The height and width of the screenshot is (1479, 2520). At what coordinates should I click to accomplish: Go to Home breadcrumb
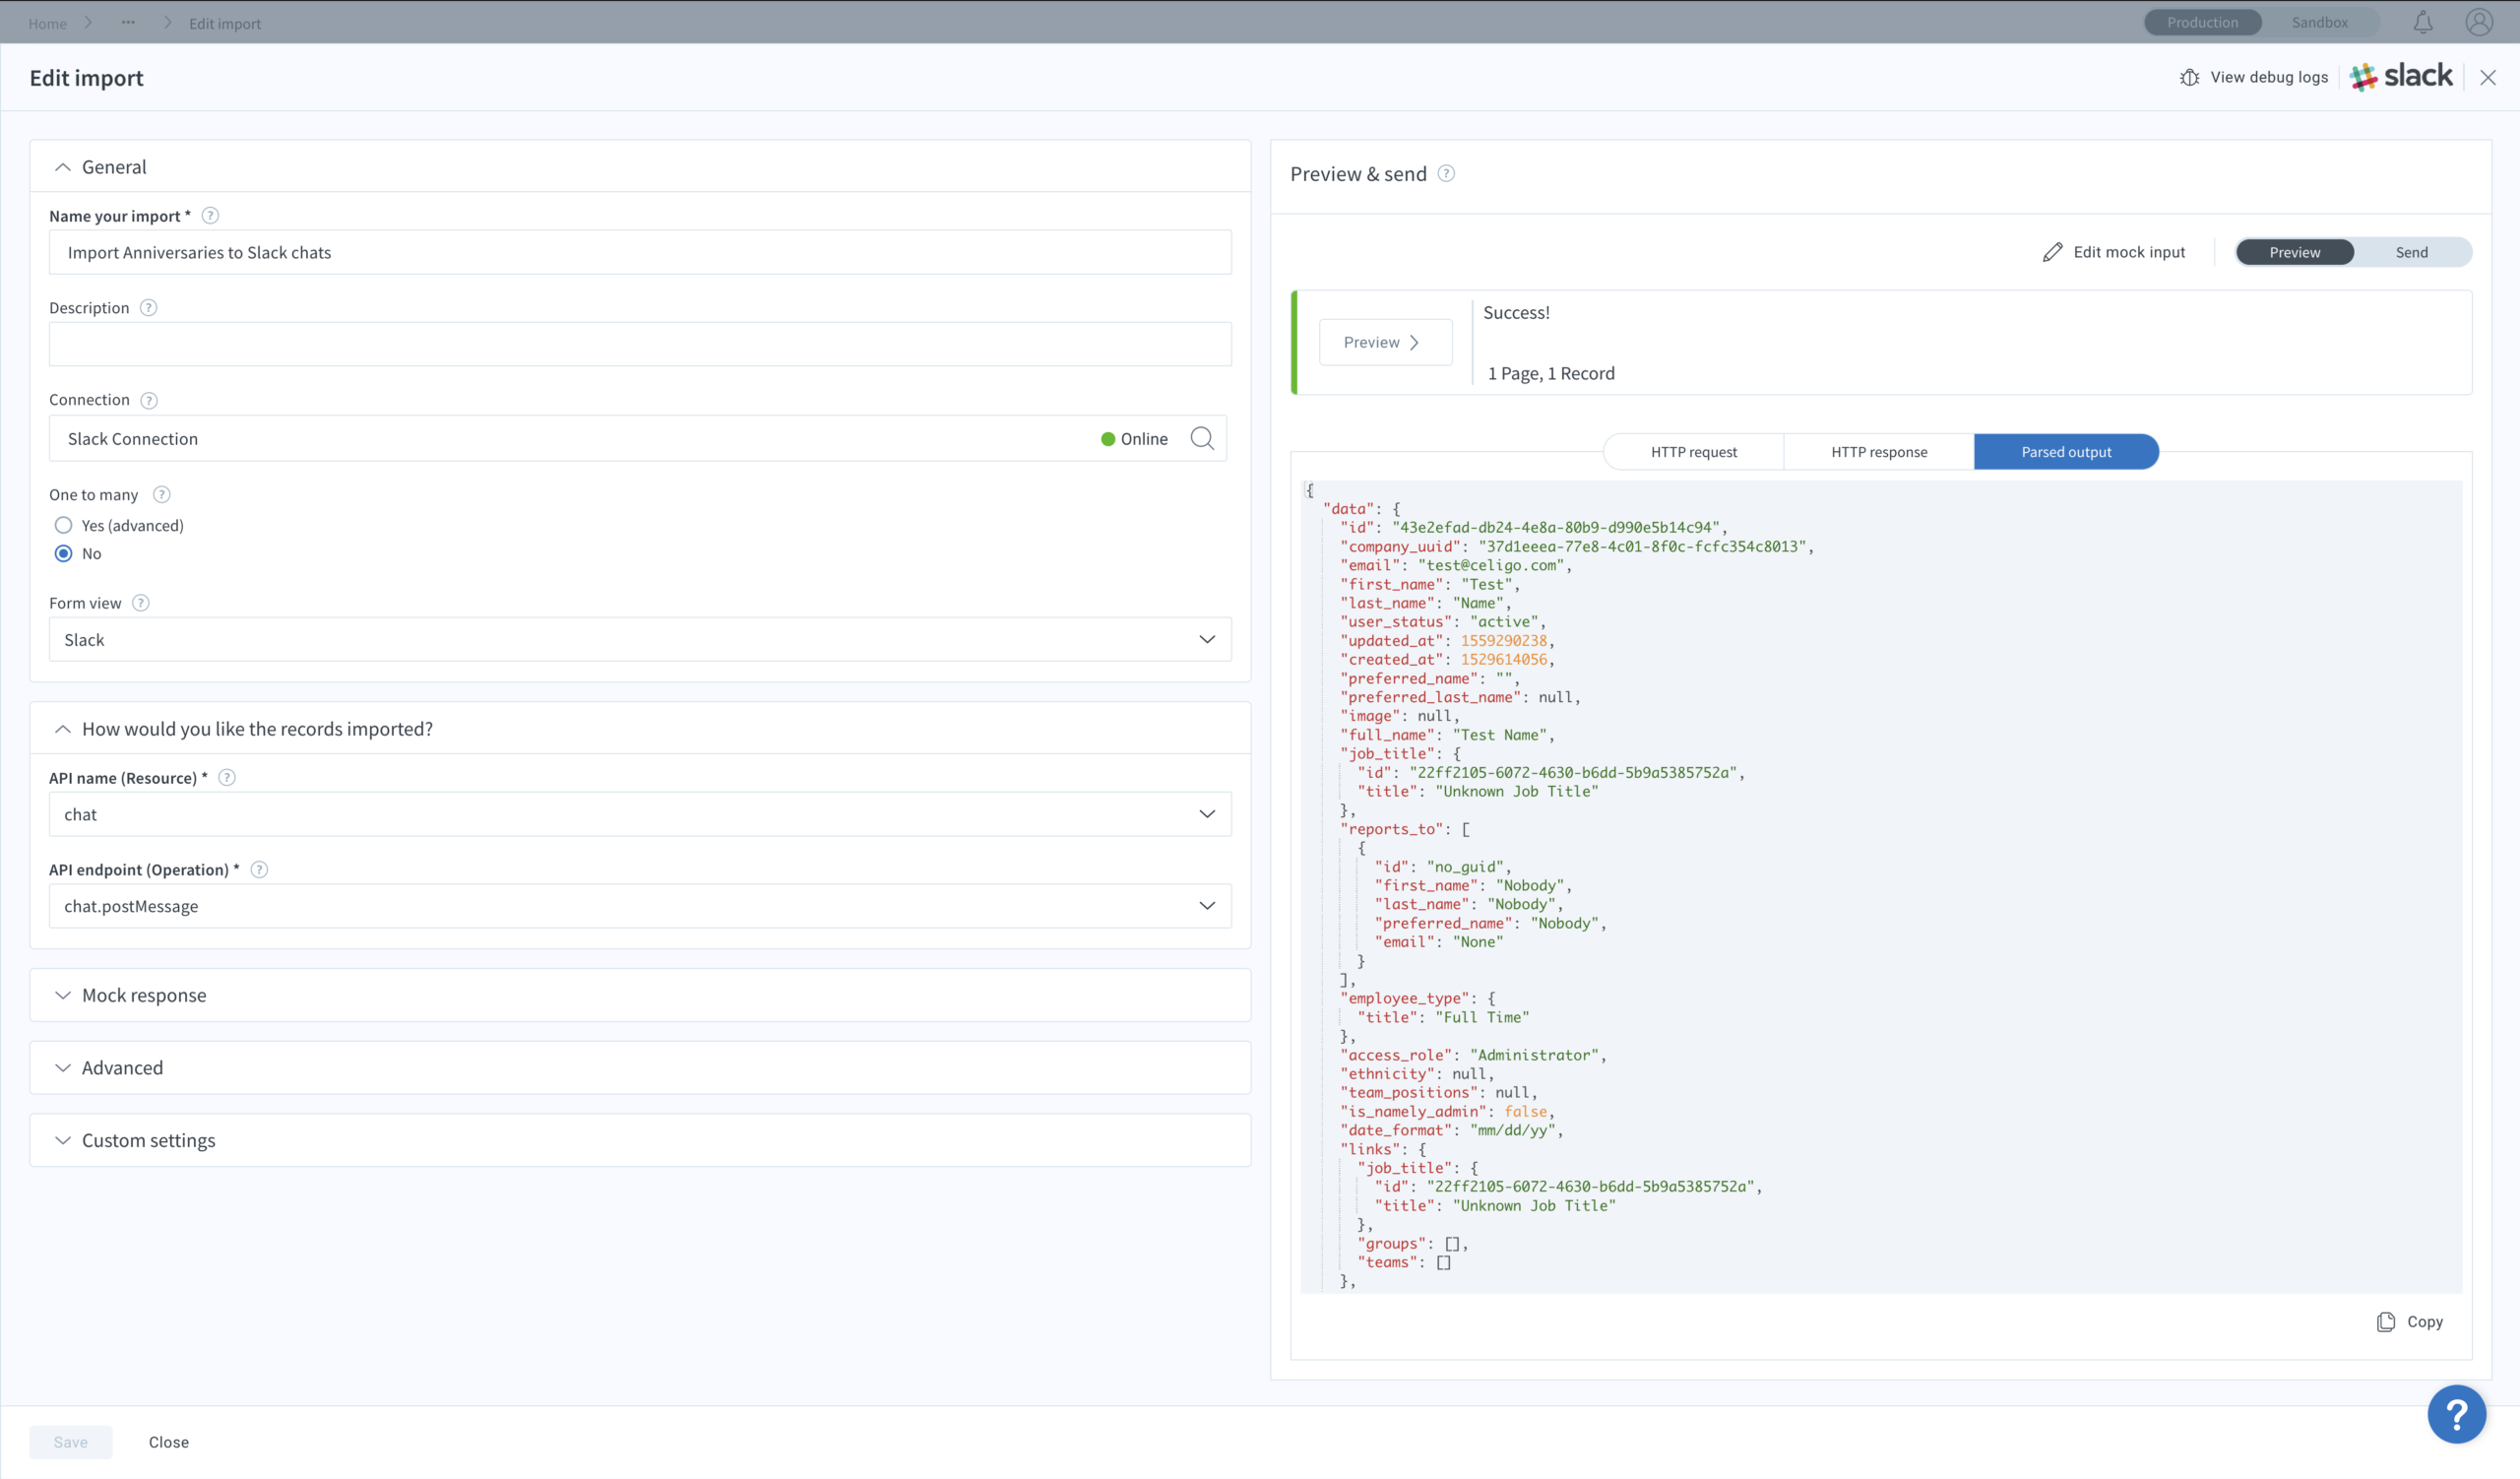47,23
